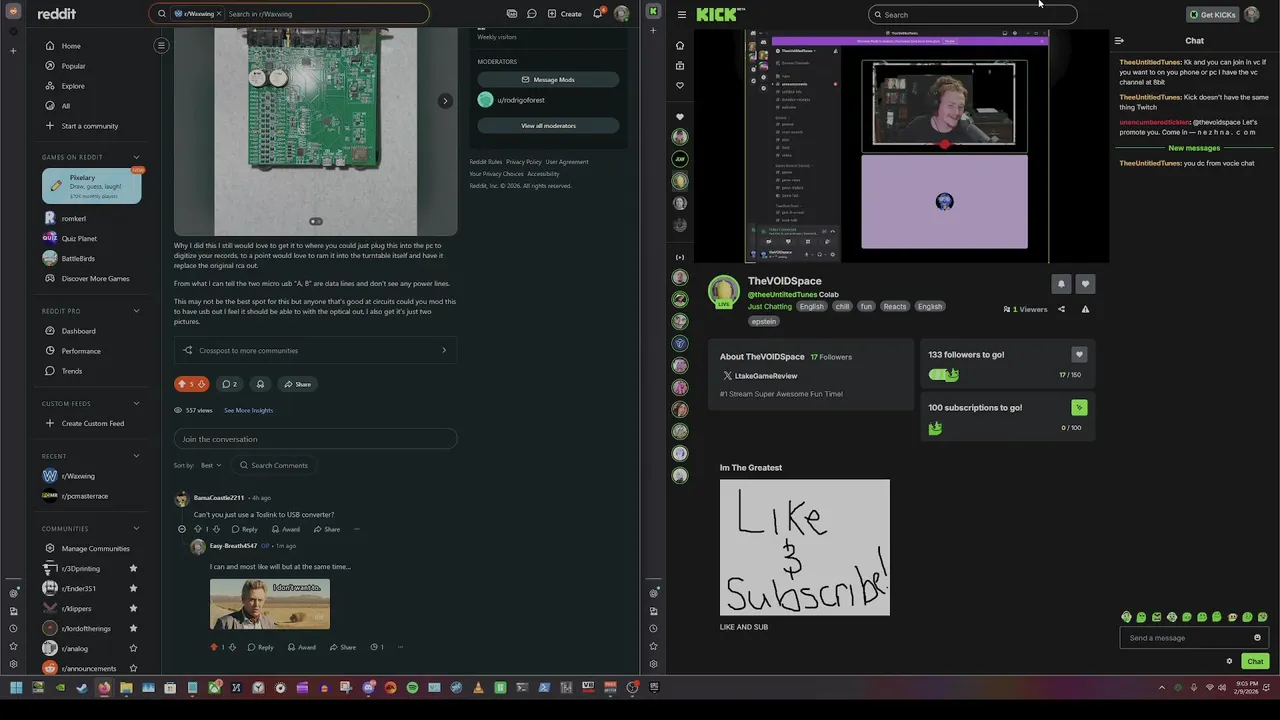Toggle notifications bell for TheVOIDSpace

click(1061, 284)
